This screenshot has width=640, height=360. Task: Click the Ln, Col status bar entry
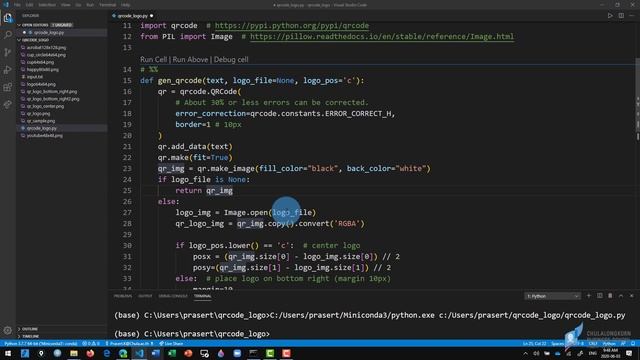point(534,344)
